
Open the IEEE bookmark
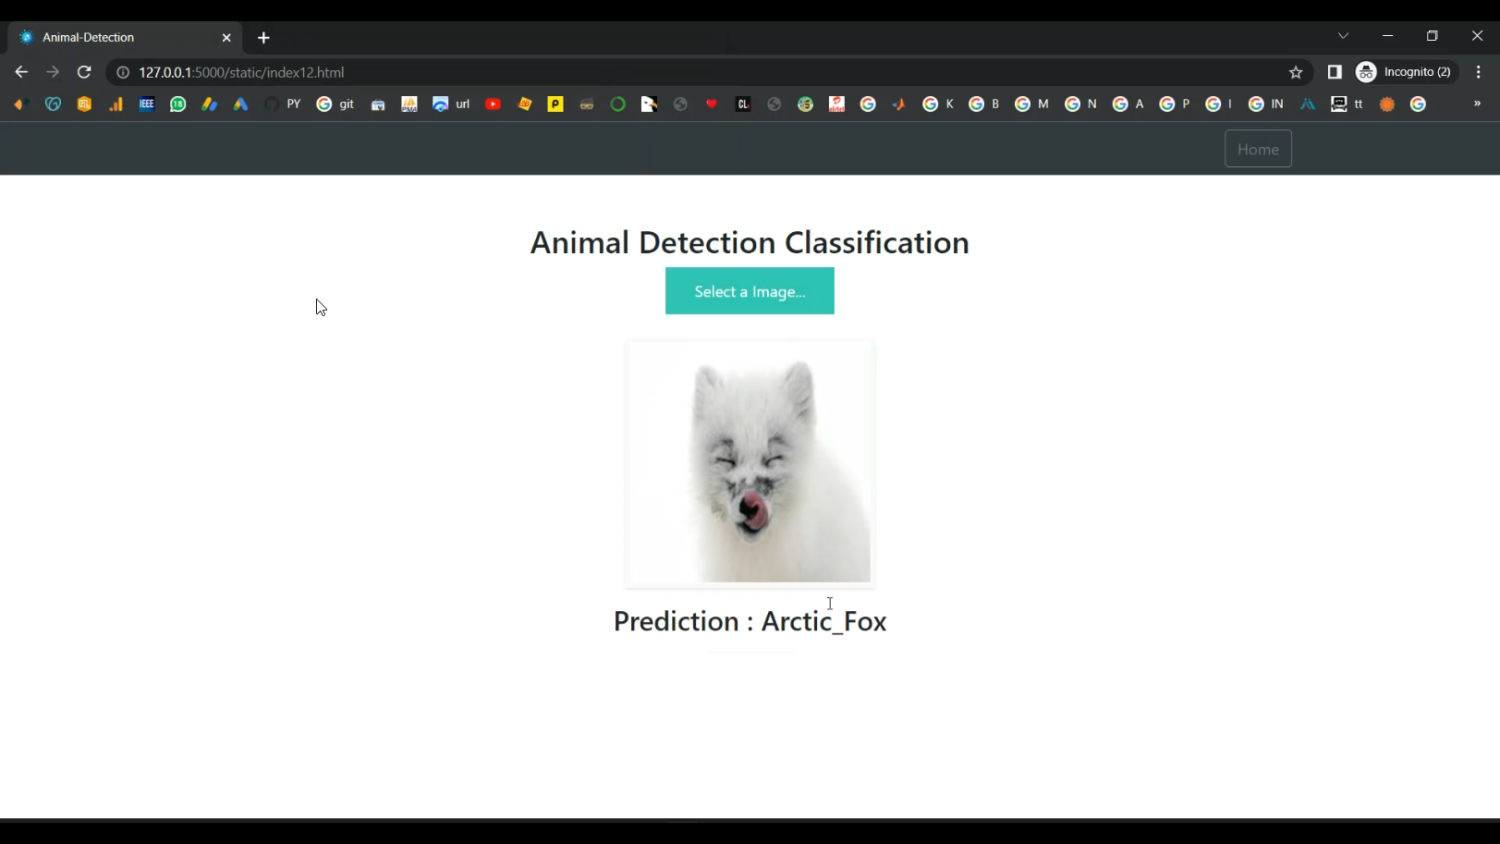pyautogui.click(x=147, y=104)
